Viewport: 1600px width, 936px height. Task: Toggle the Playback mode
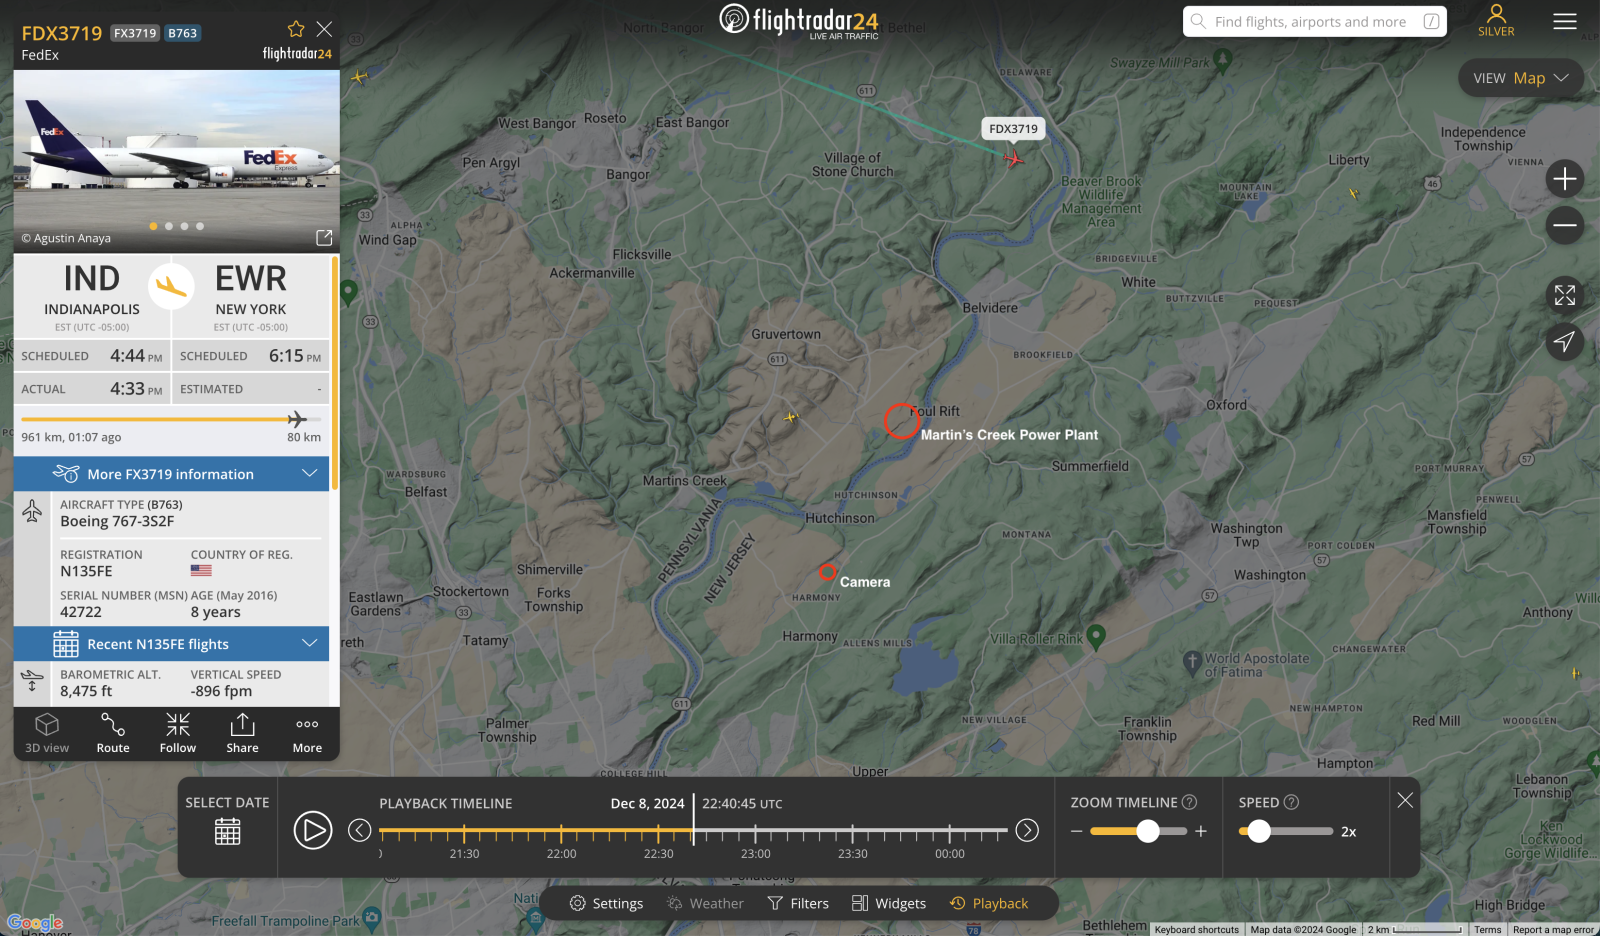(989, 903)
